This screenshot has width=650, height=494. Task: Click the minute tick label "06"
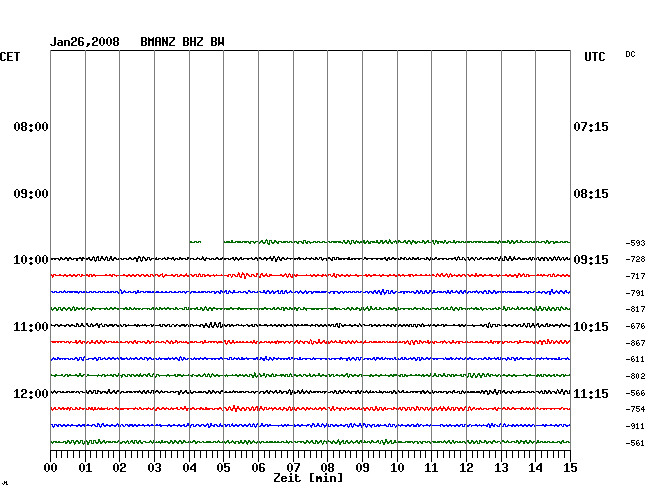258,468
